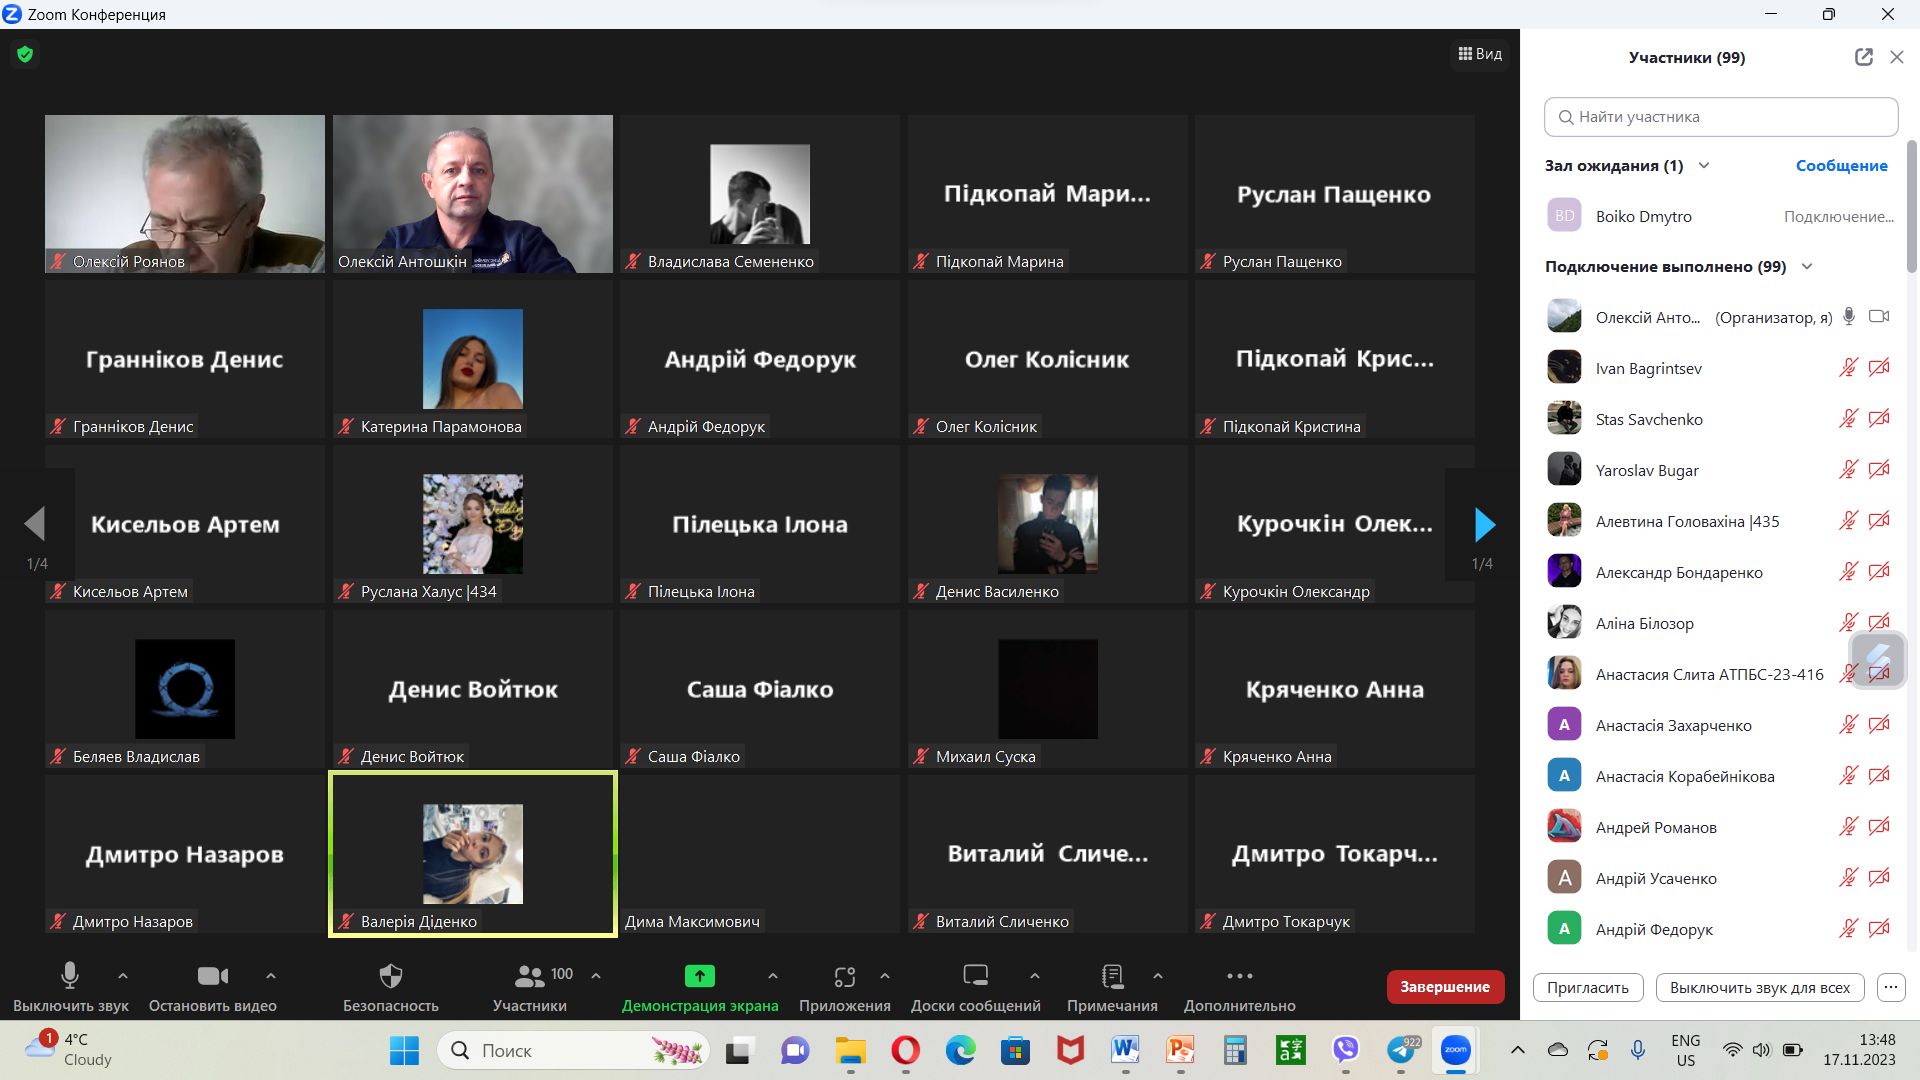Pop out the participants panel
This screenshot has width=1920, height=1080.
[x=1863, y=57]
